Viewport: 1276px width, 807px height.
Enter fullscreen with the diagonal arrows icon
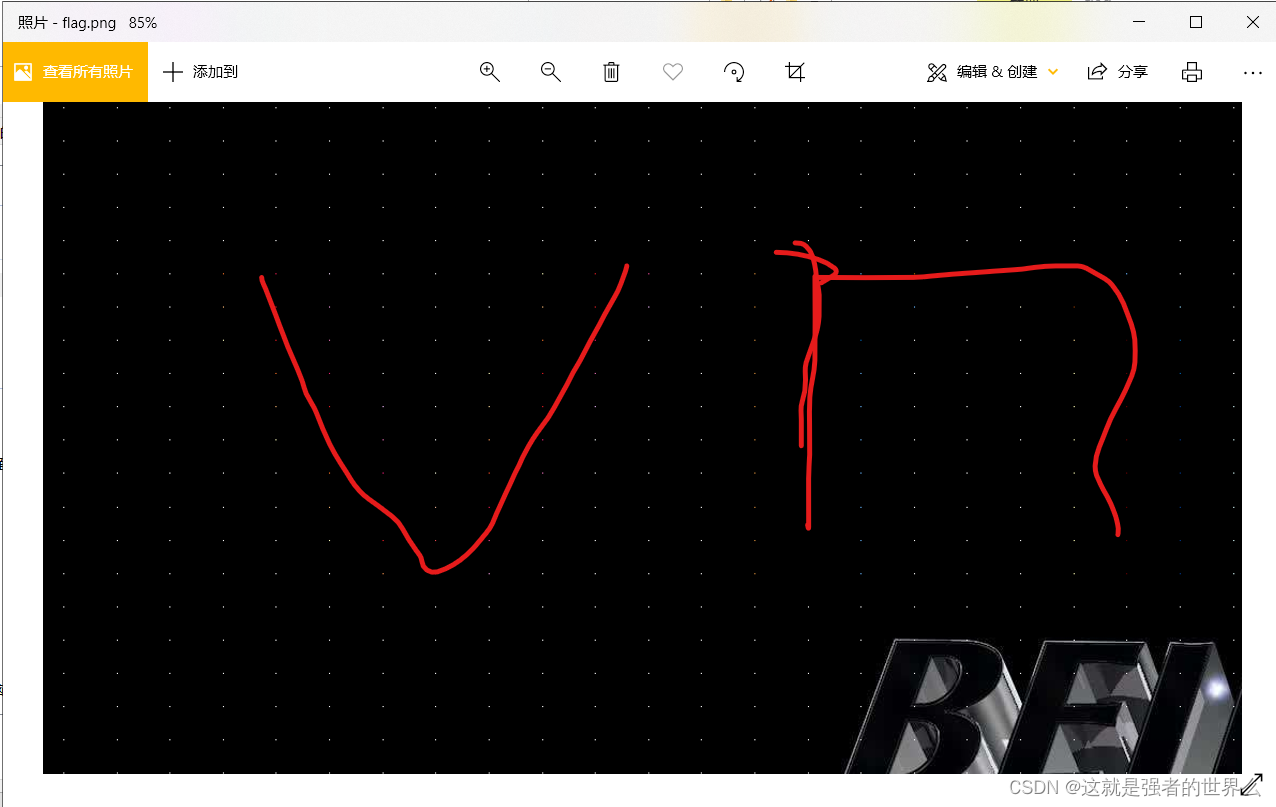tap(1252, 785)
